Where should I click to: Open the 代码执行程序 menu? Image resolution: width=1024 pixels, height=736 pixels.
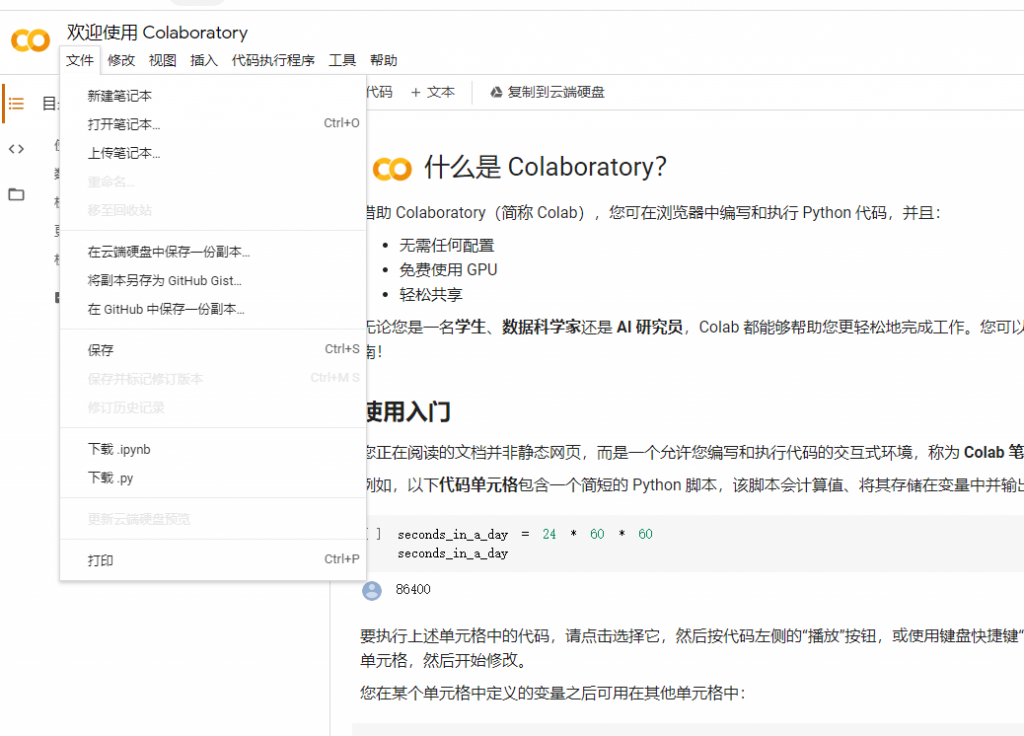[273, 60]
